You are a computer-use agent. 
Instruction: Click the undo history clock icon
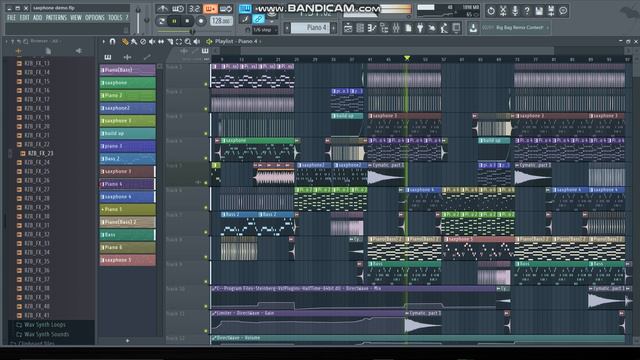click(x=491, y=11)
